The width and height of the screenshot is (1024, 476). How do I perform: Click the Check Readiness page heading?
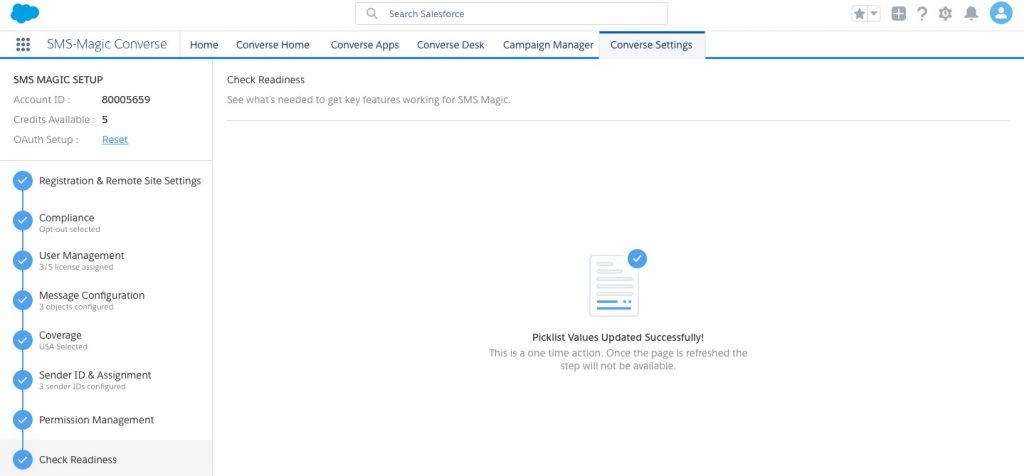click(x=266, y=80)
